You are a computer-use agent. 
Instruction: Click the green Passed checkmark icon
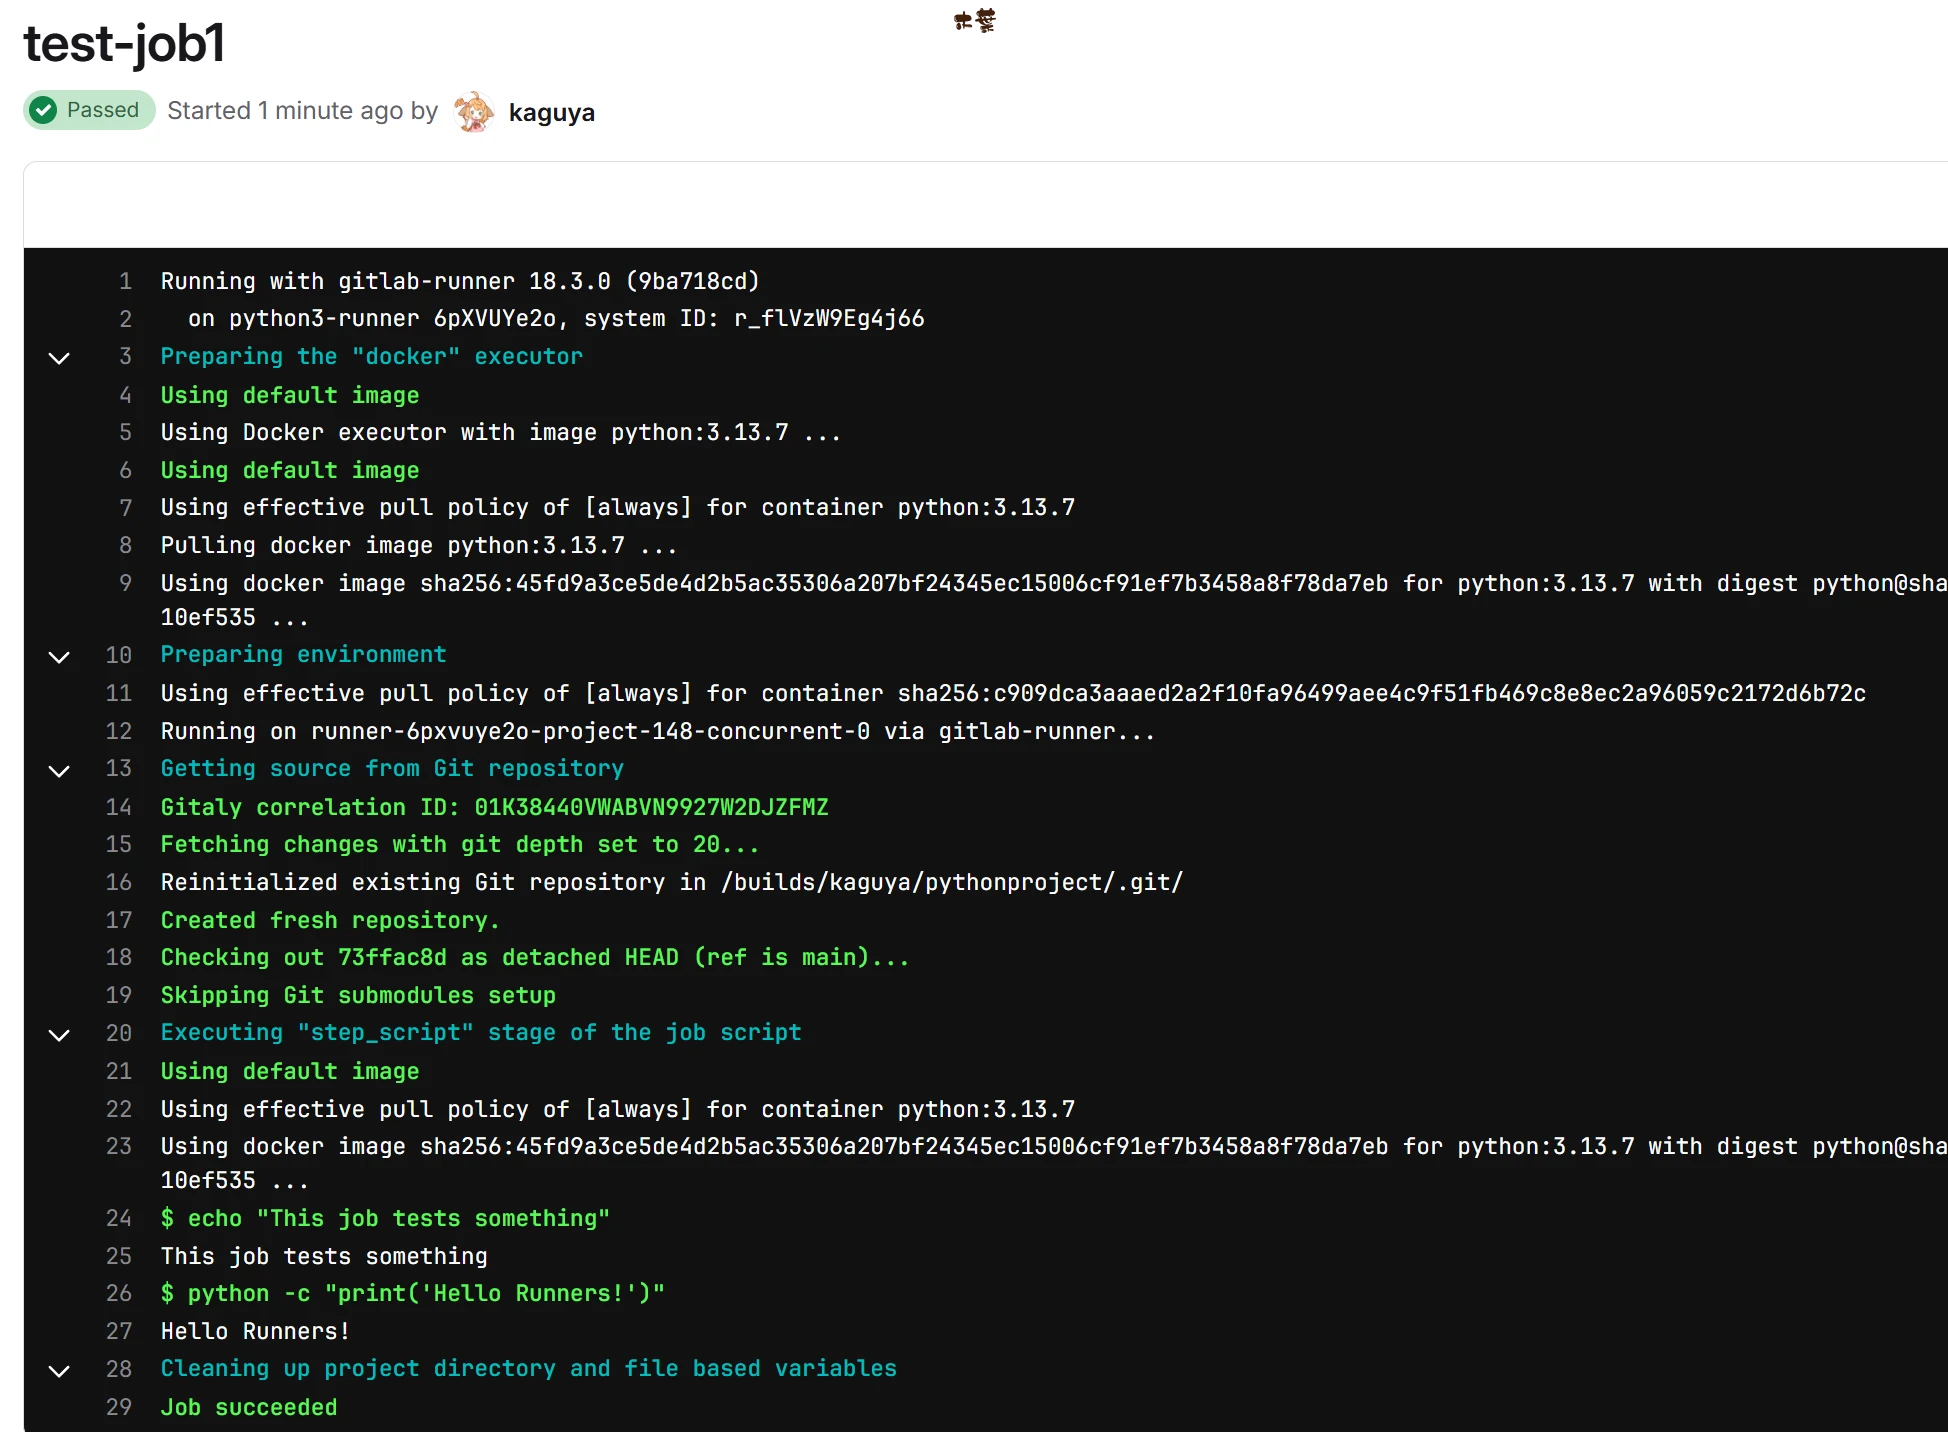(x=43, y=110)
